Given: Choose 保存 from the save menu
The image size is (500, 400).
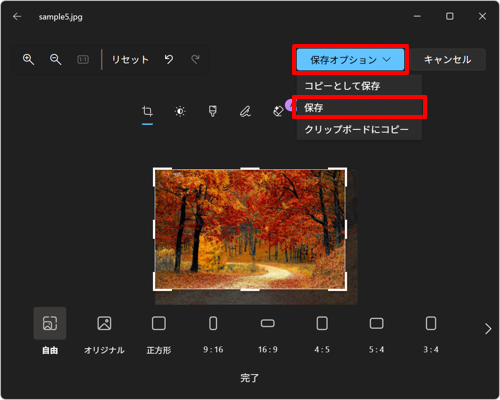Looking at the screenshot, I should [x=359, y=107].
